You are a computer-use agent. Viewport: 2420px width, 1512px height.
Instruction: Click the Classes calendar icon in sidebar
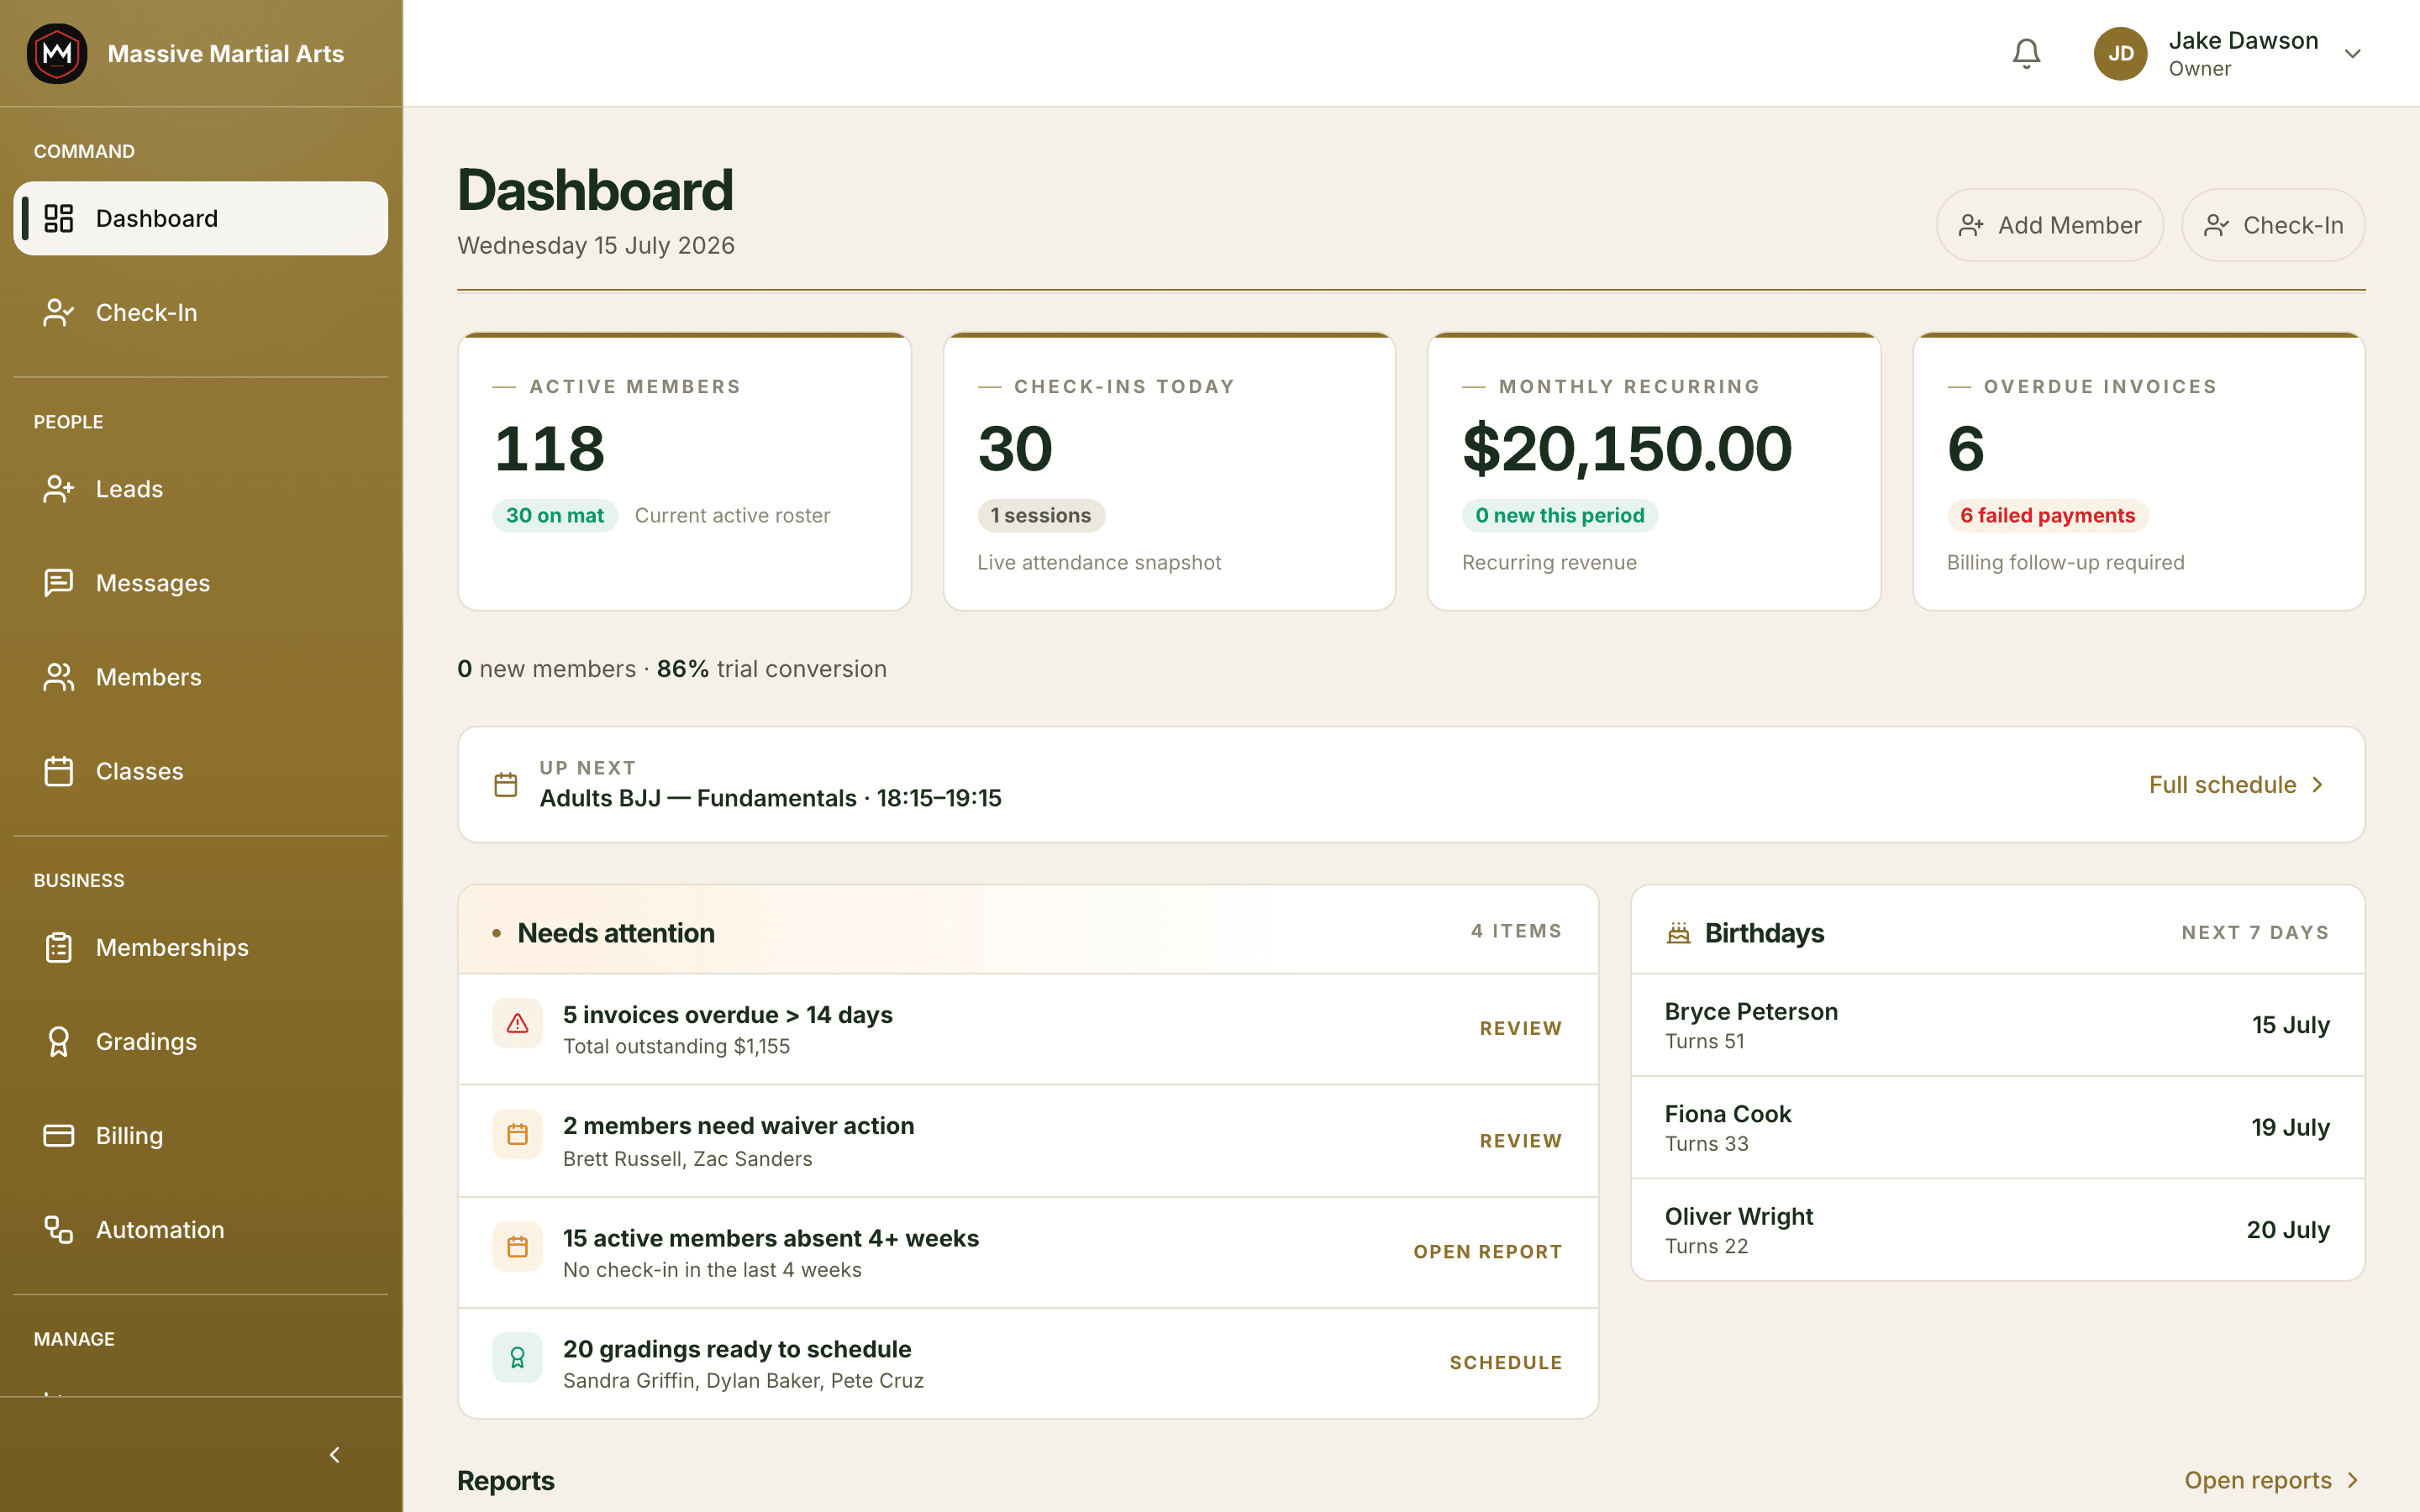58,771
